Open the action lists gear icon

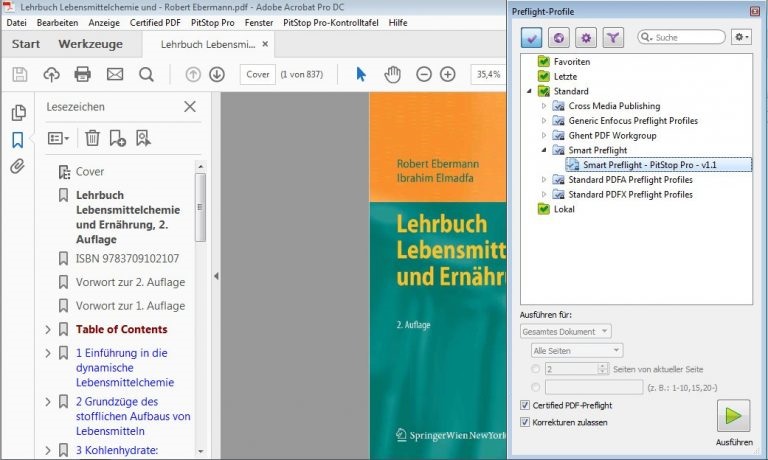(586, 38)
